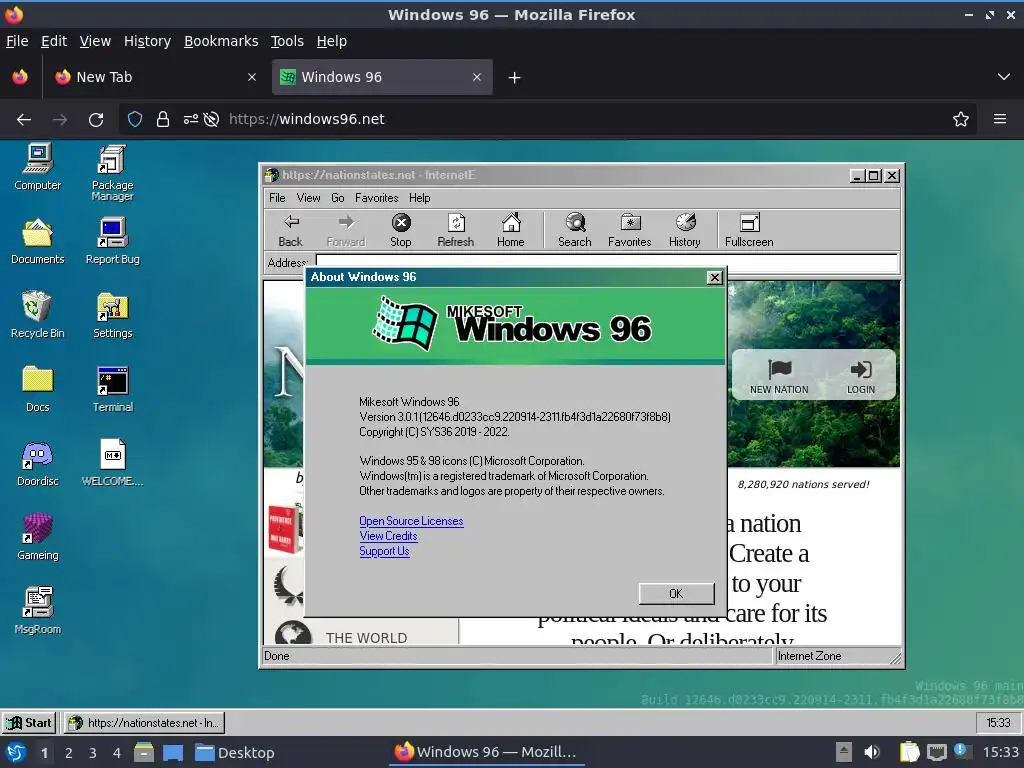Open the Windows 96 Start menu
The width and height of the screenshot is (1024, 768).
[29, 723]
